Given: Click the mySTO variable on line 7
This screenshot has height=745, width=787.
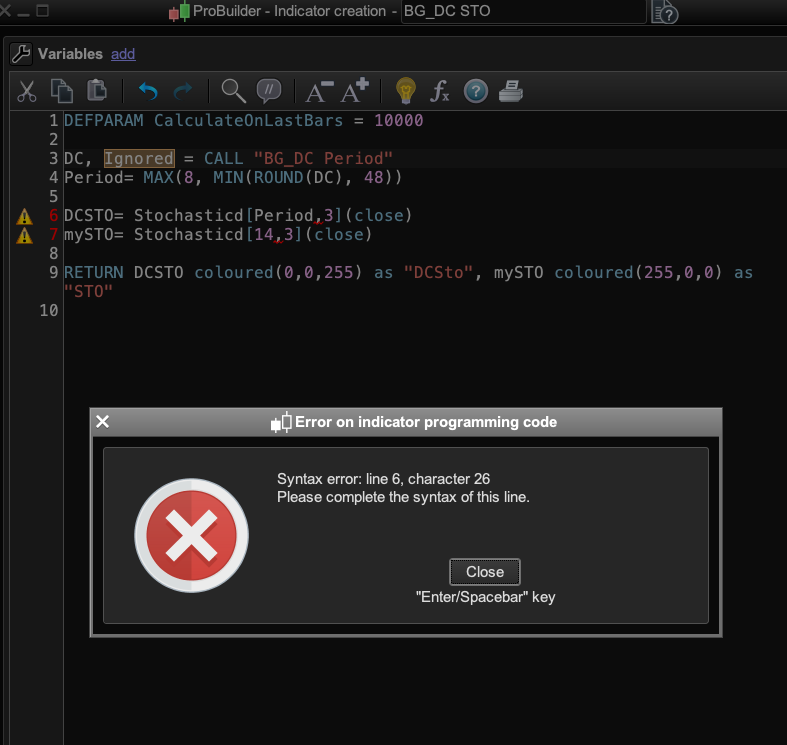Looking at the screenshot, I should pyautogui.click(x=88, y=235).
